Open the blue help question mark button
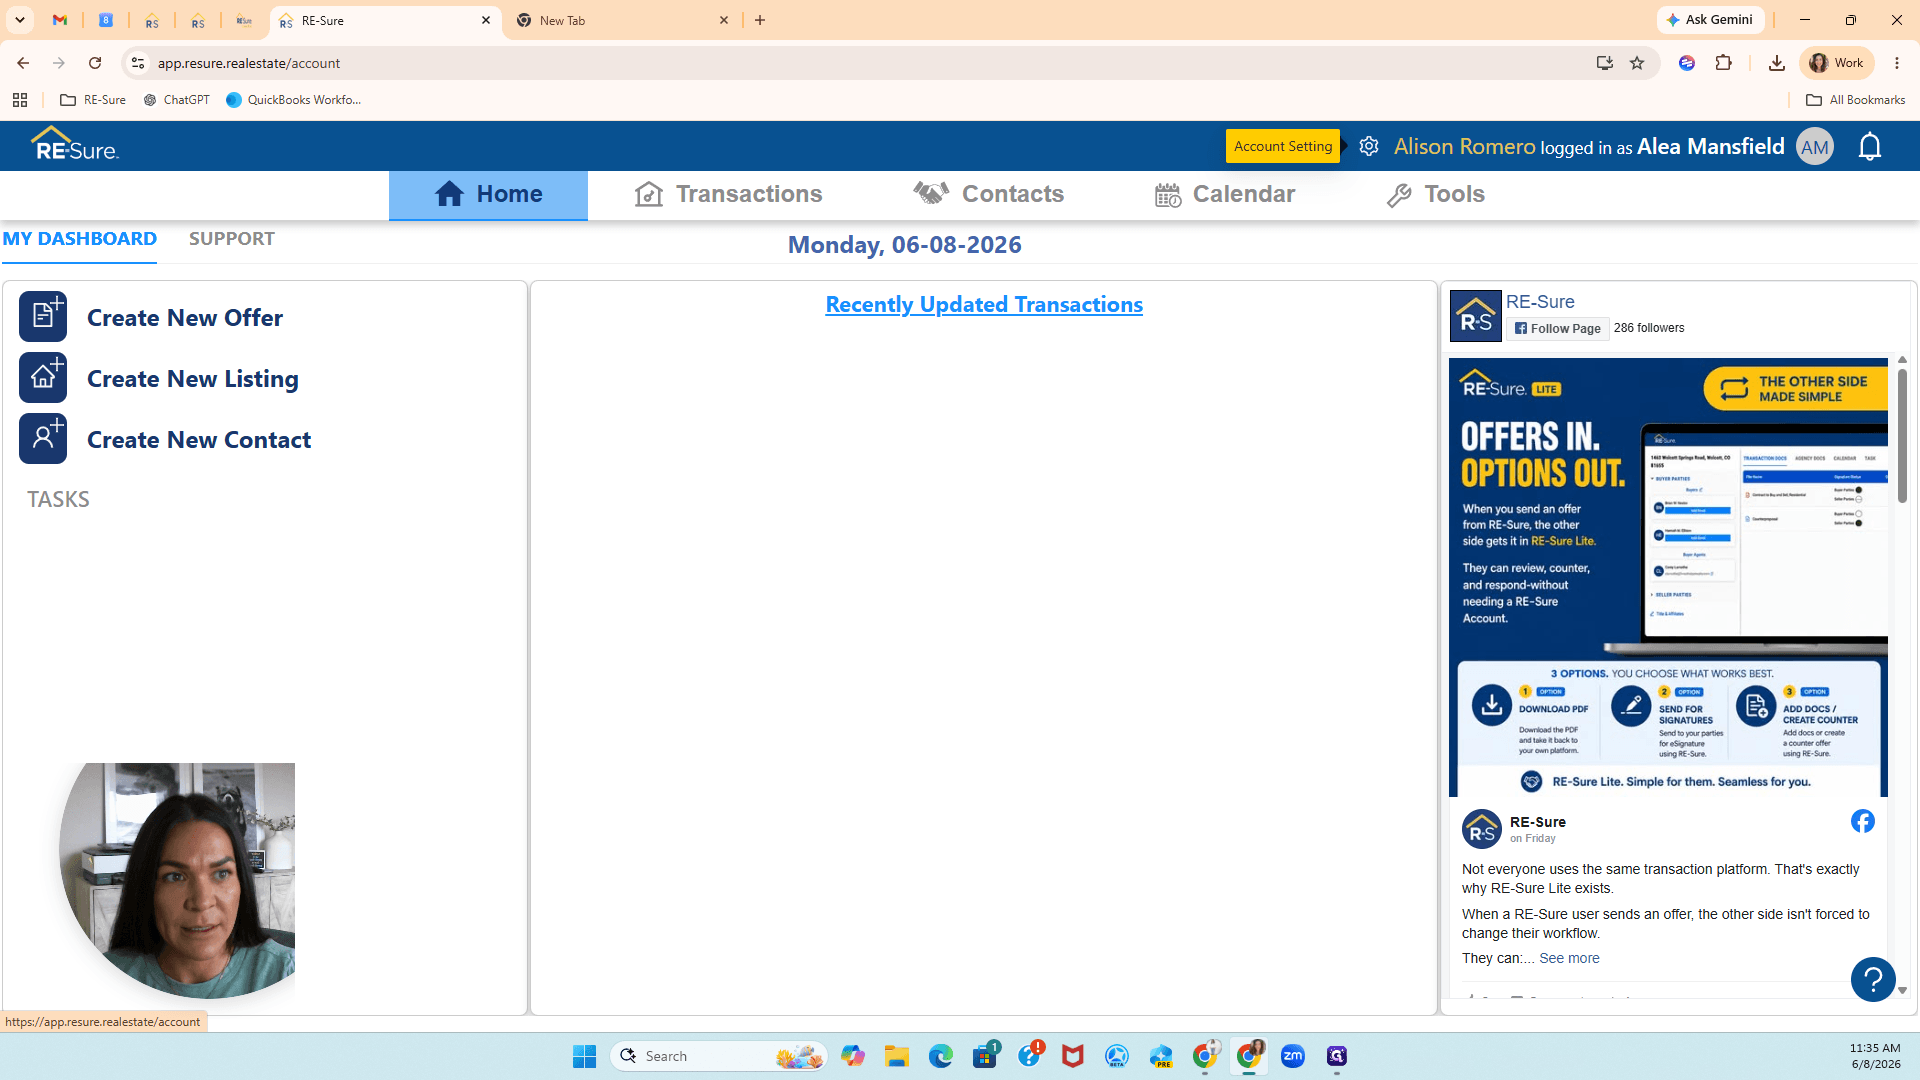Image resolution: width=1920 pixels, height=1080 pixels. coord(1873,979)
